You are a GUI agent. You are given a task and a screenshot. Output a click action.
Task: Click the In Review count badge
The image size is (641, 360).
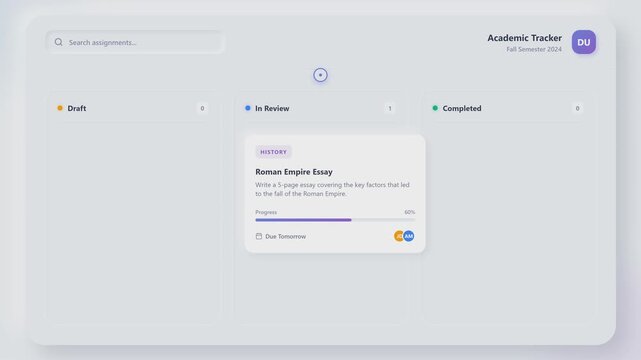pos(390,108)
